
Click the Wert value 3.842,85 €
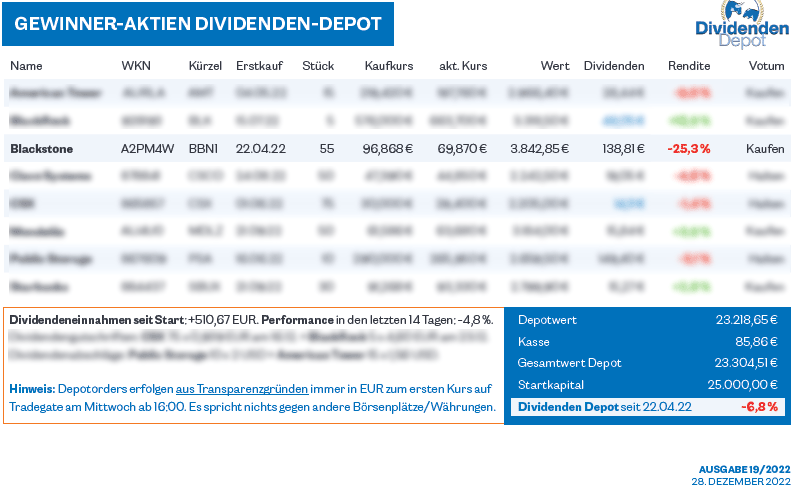pyautogui.click(x=540, y=149)
